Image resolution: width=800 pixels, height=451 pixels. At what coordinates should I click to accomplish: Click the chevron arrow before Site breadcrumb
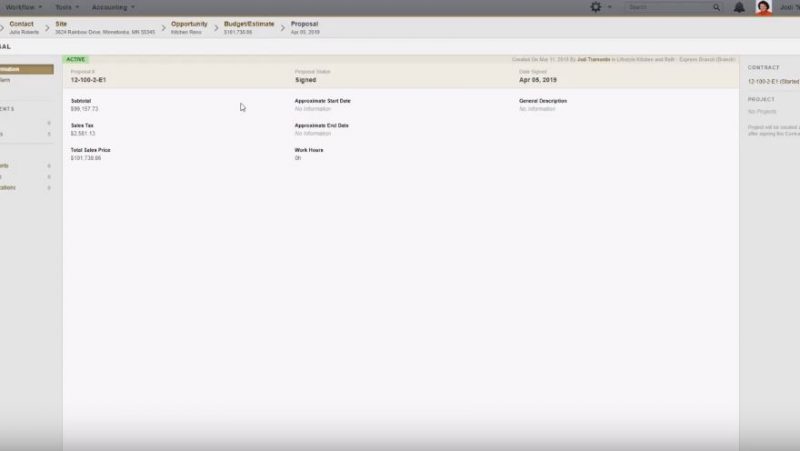click(49, 27)
